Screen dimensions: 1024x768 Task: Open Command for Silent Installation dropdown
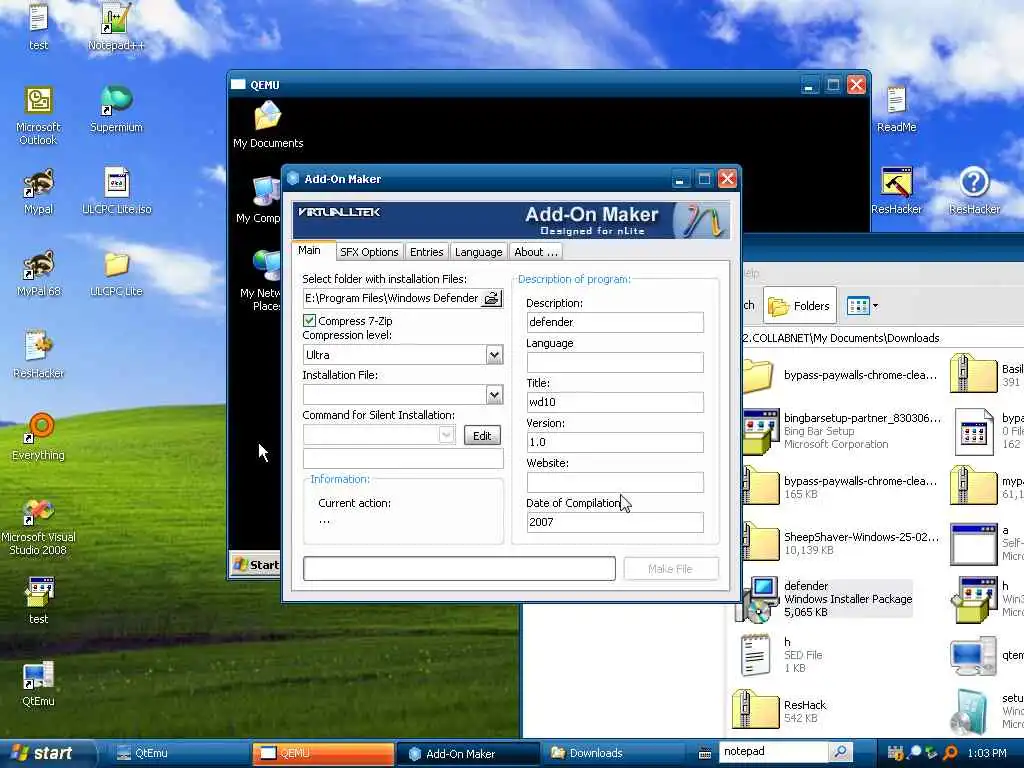point(447,435)
